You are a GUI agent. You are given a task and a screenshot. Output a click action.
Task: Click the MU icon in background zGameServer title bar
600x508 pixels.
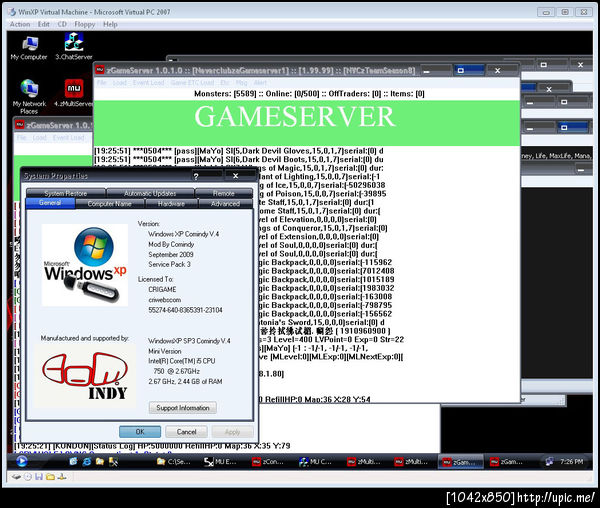[20, 125]
